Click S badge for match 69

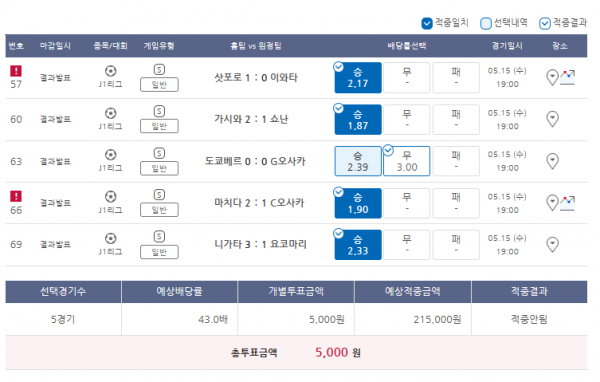tap(159, 236)
